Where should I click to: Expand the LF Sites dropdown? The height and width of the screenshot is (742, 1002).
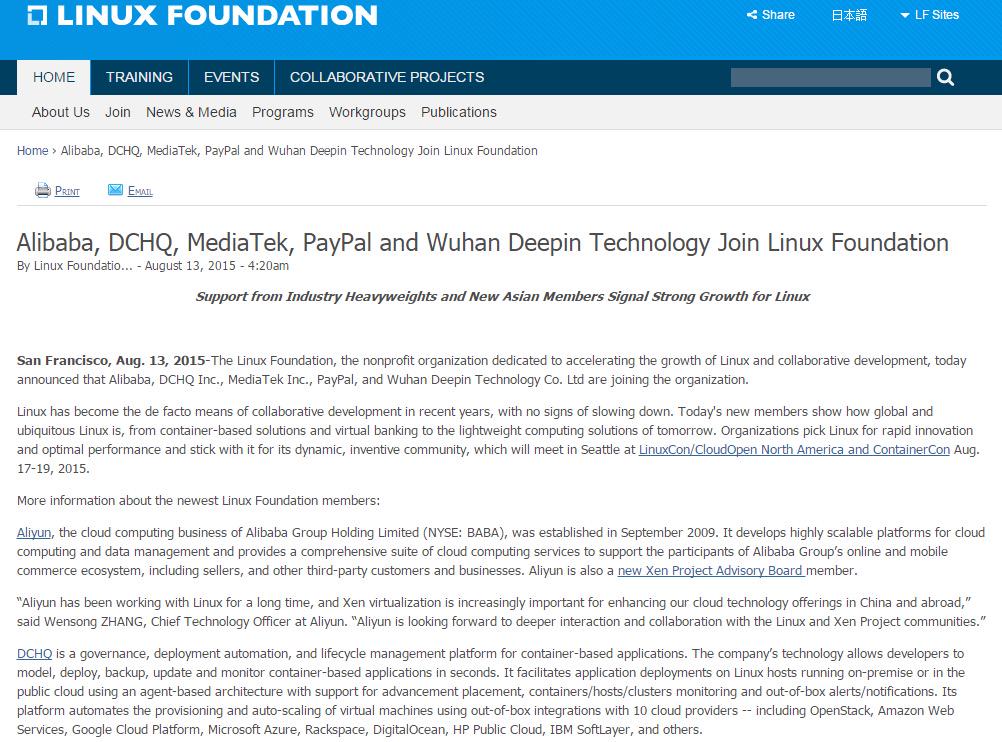(929, 15)
